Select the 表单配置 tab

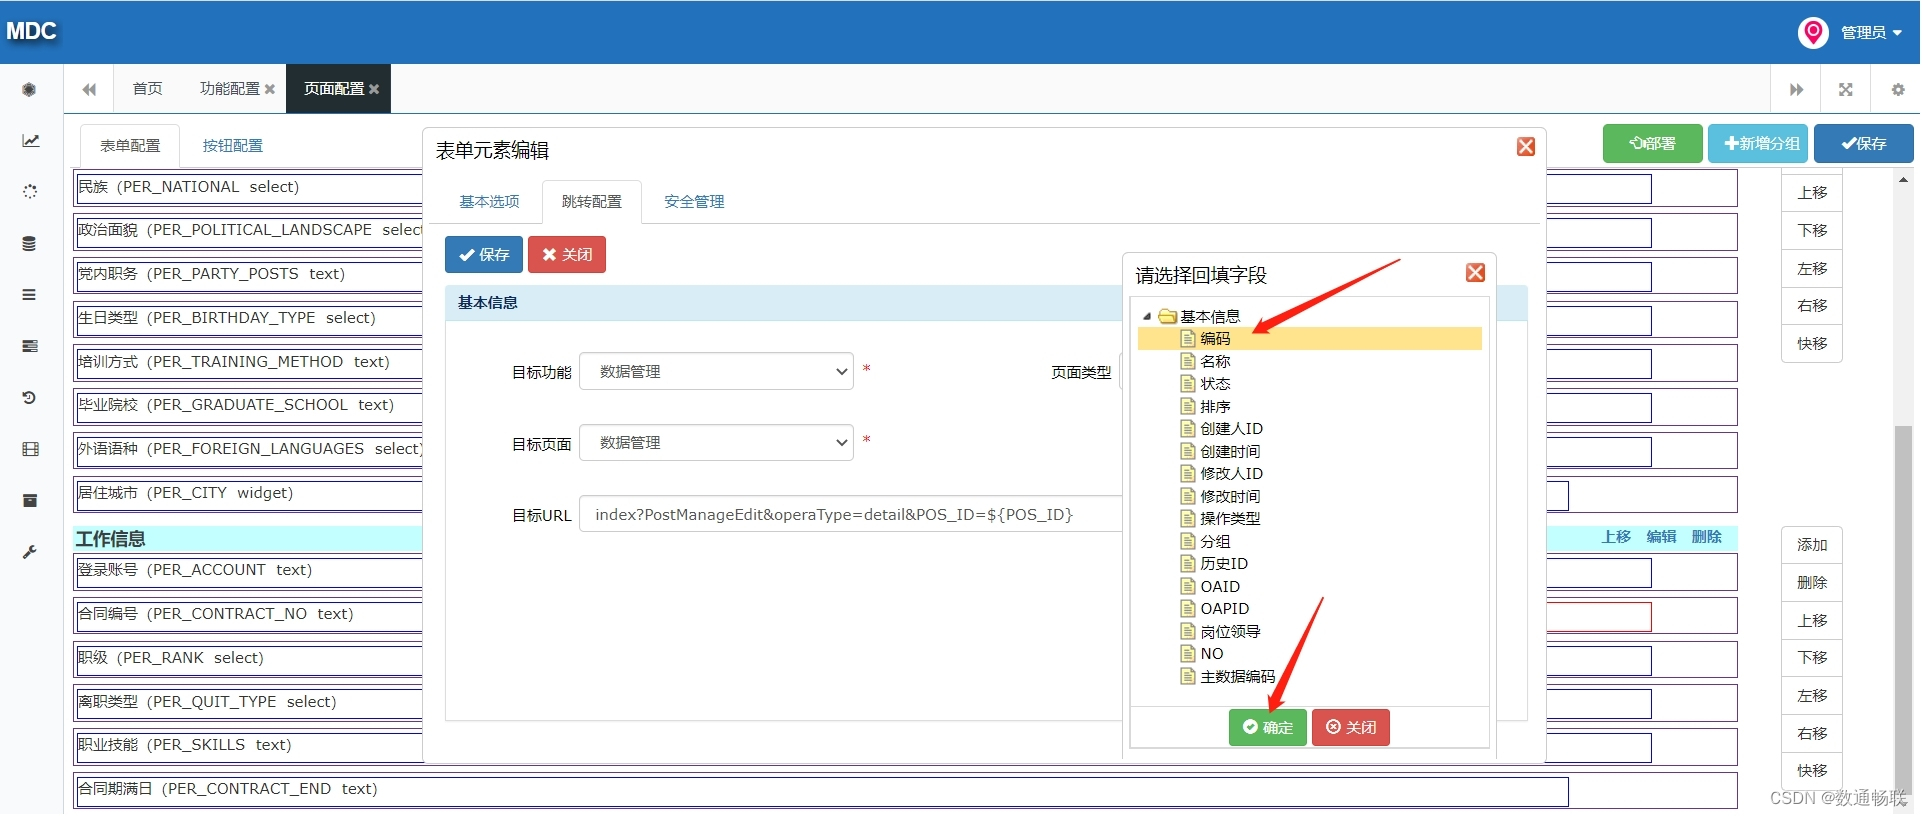point(130,146)
